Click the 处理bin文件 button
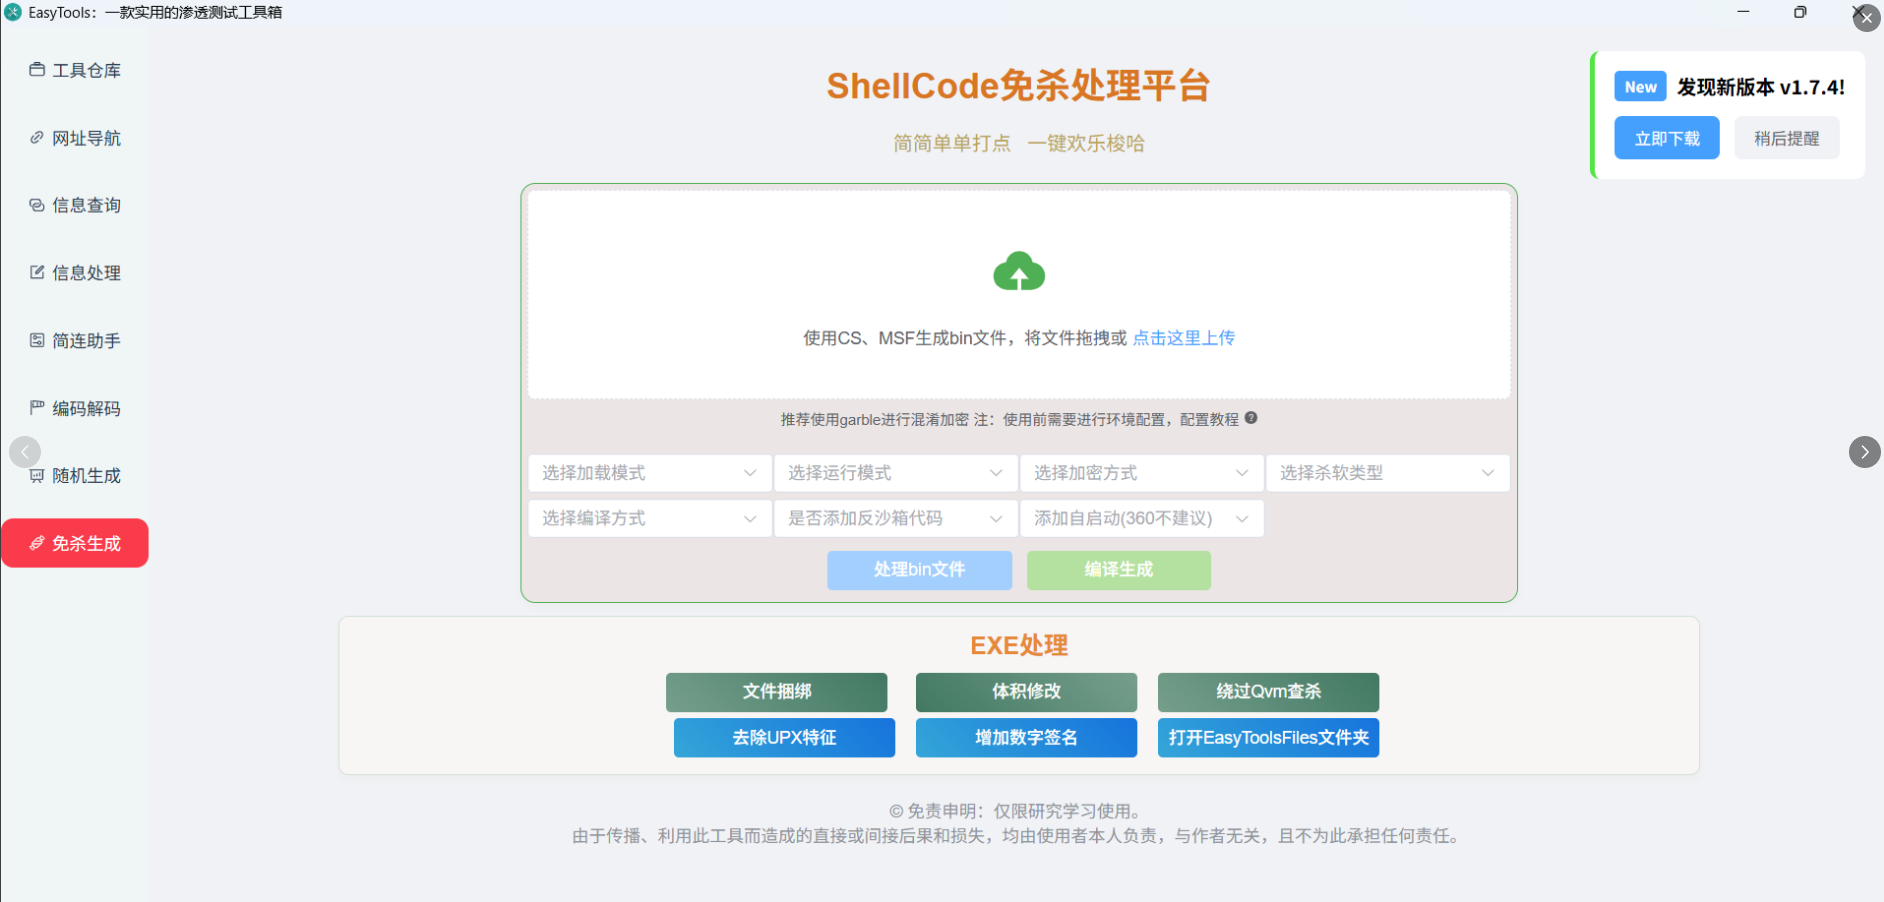This screenshot has height=902, width=1884. pos(919,570)
